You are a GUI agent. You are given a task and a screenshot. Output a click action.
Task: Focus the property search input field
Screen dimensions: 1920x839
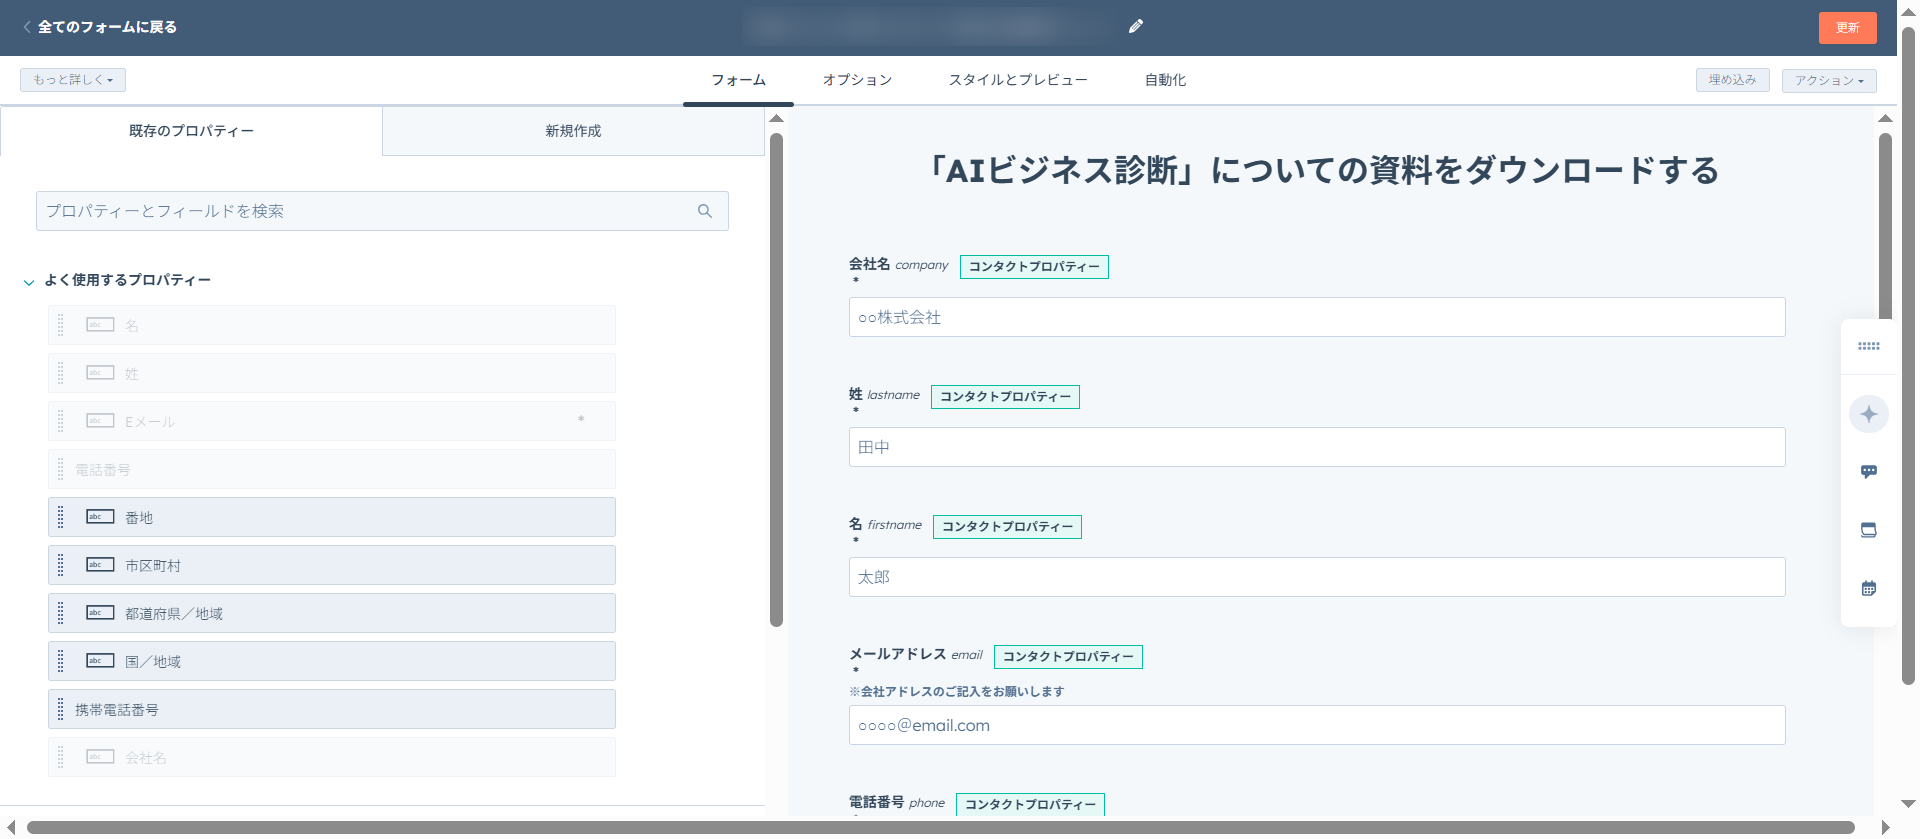click(382, 211)
